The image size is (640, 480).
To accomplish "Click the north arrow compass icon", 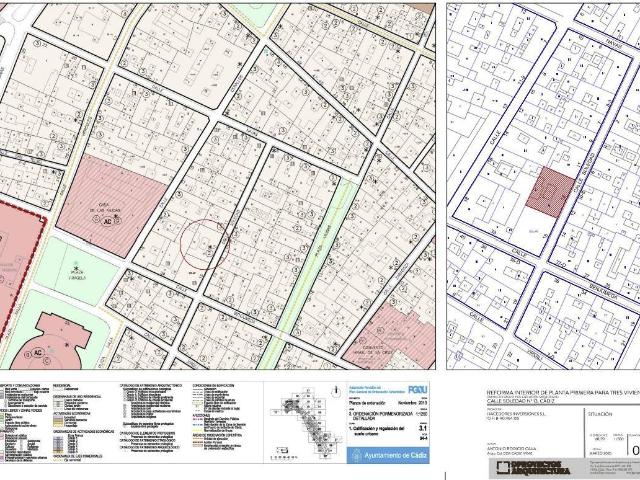I will [336, 391].
